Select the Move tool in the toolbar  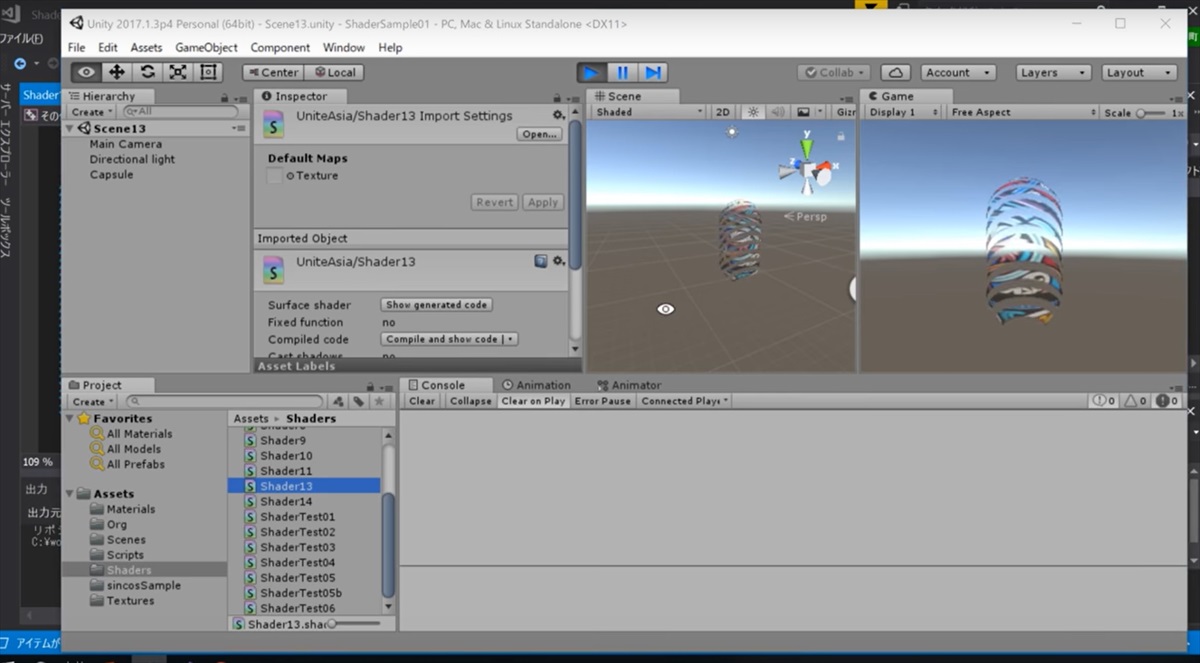[117, 72]
